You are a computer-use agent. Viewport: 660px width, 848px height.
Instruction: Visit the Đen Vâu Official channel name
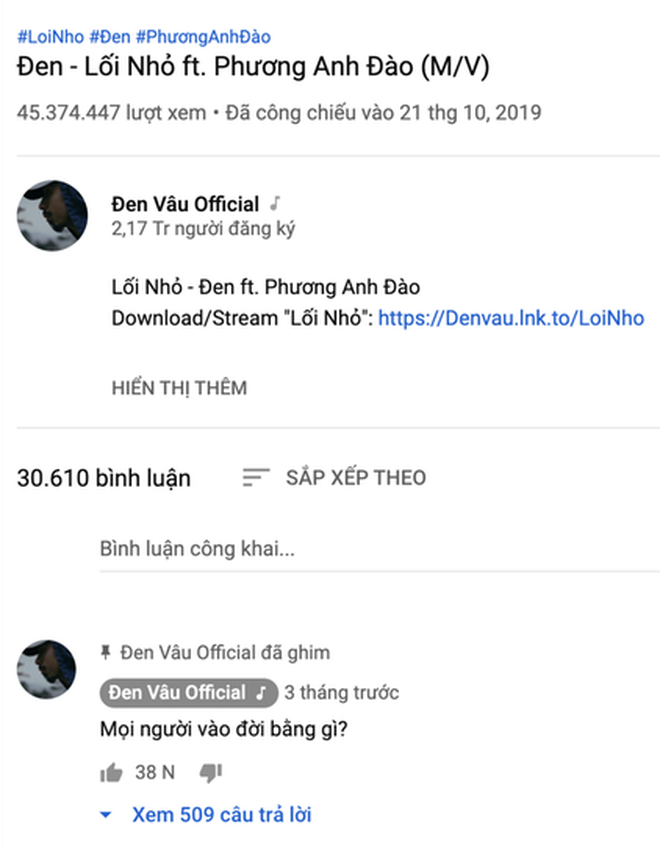pos(185,204)
